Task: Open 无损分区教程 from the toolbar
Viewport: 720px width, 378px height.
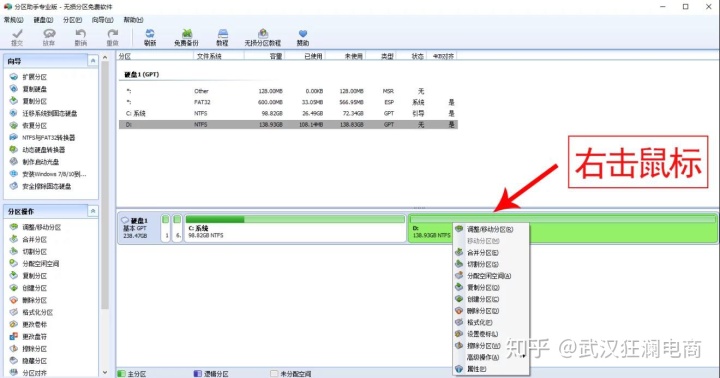Action: (263, 37)
